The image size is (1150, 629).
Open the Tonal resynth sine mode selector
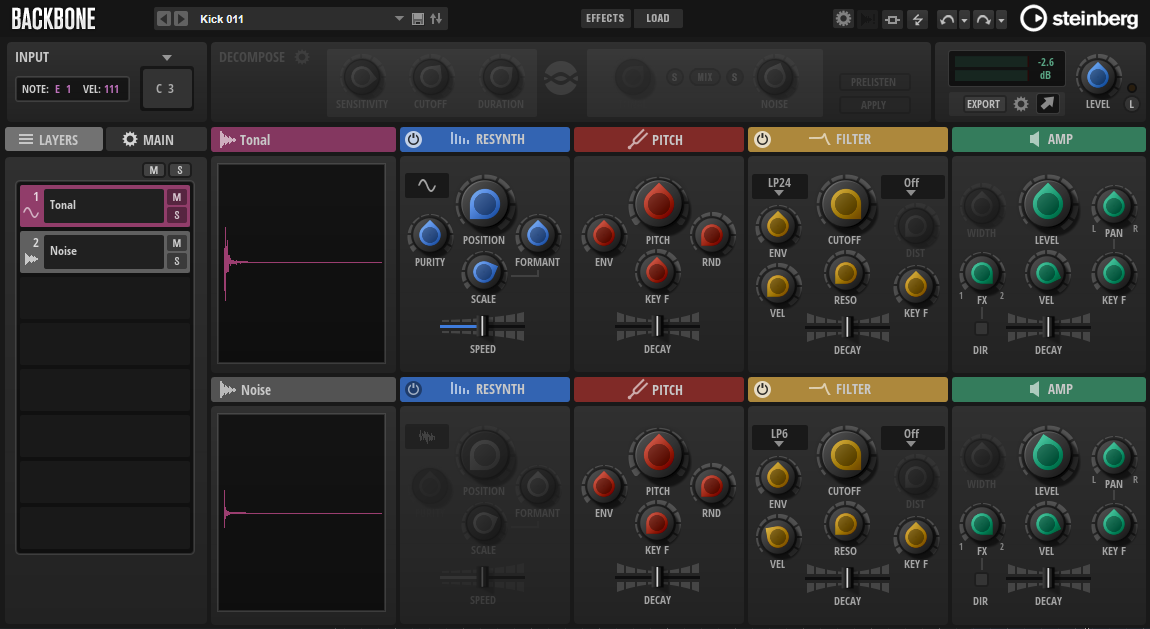coord(427,186)
